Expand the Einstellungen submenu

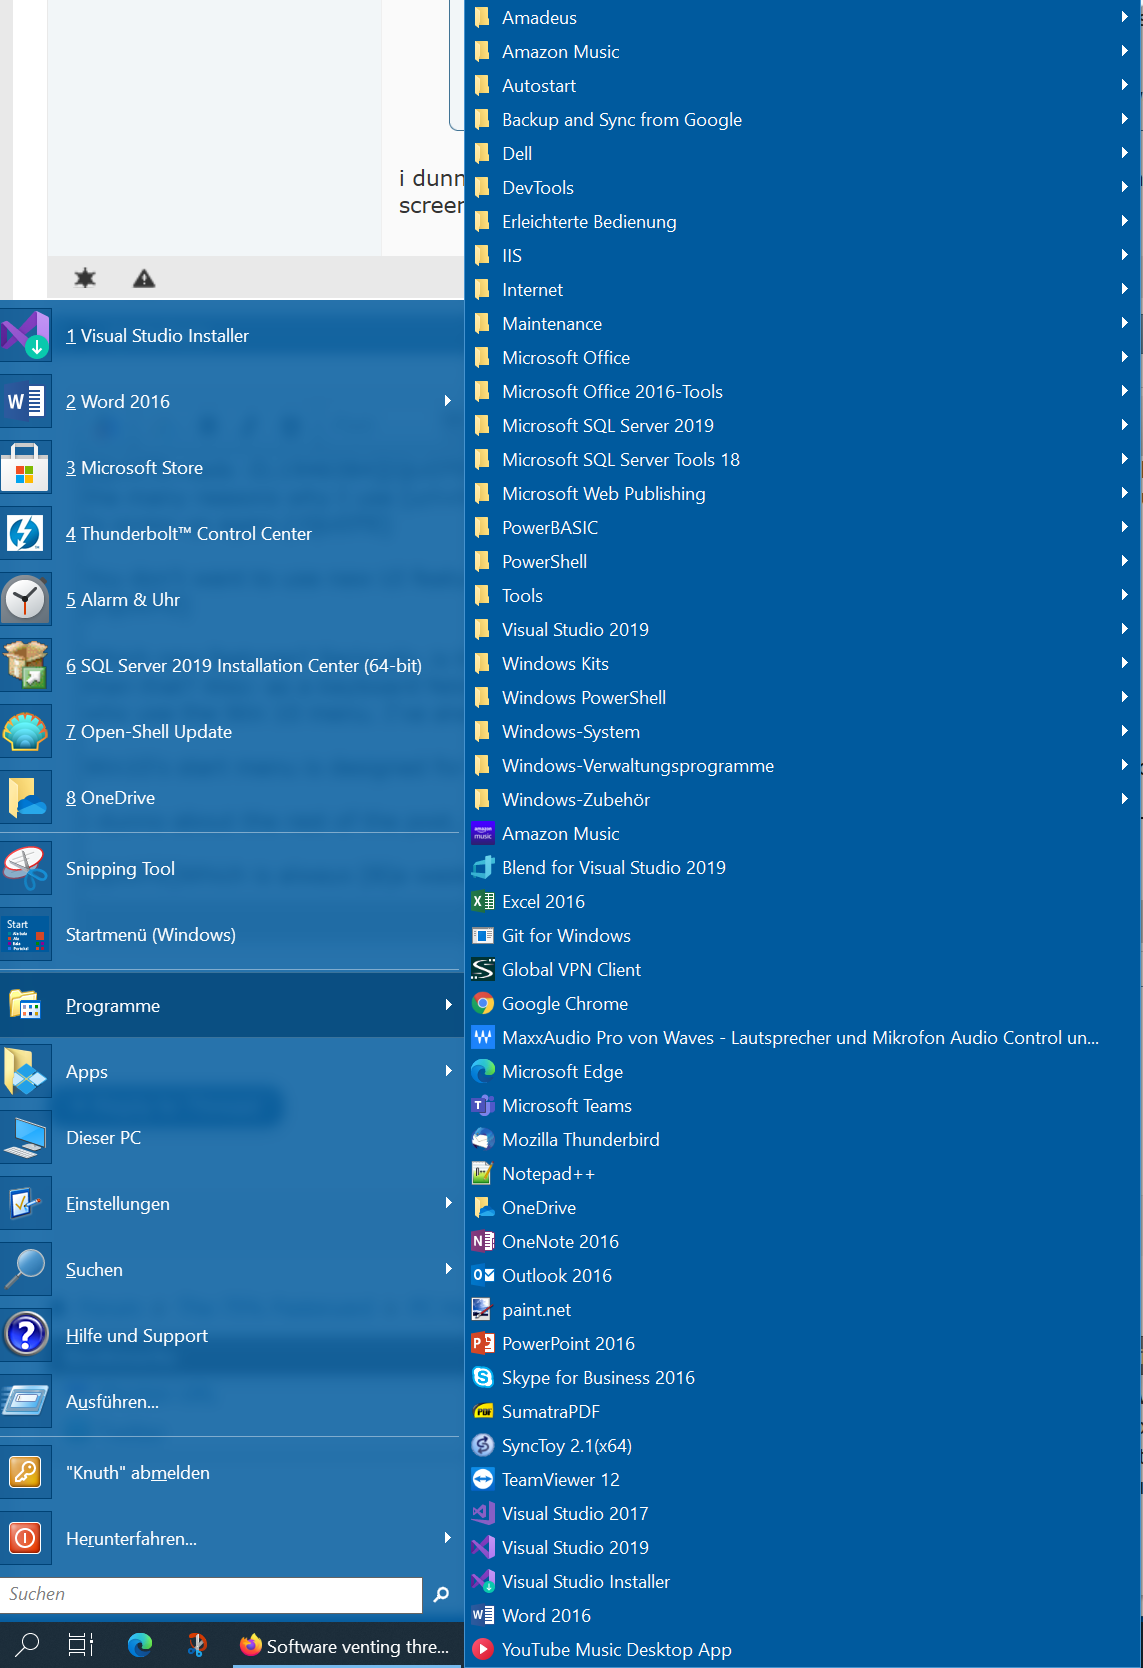448,1203
